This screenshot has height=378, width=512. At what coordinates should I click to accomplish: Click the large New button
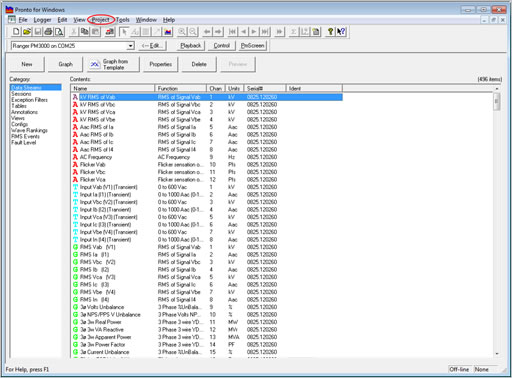pos(27,64)
